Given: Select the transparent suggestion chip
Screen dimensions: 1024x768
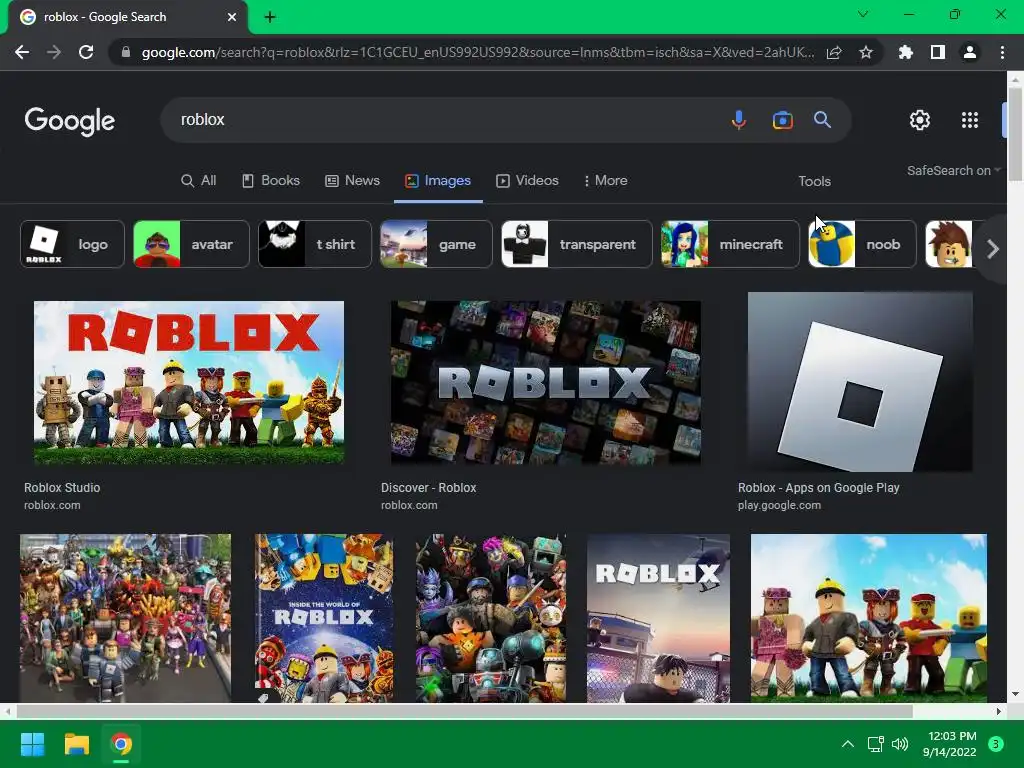Looking at the screenshot, I should coord(577,244).
